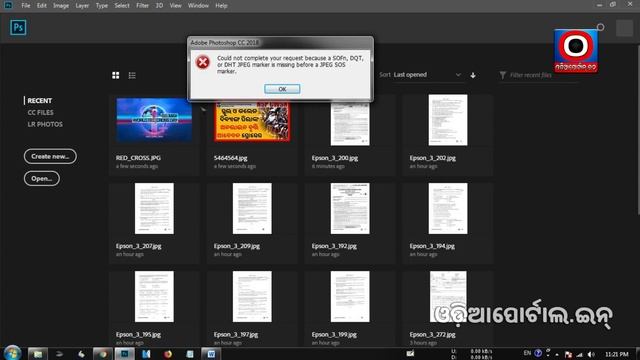
Task: Click the user profile square at top right
Action: coord(624,28)
